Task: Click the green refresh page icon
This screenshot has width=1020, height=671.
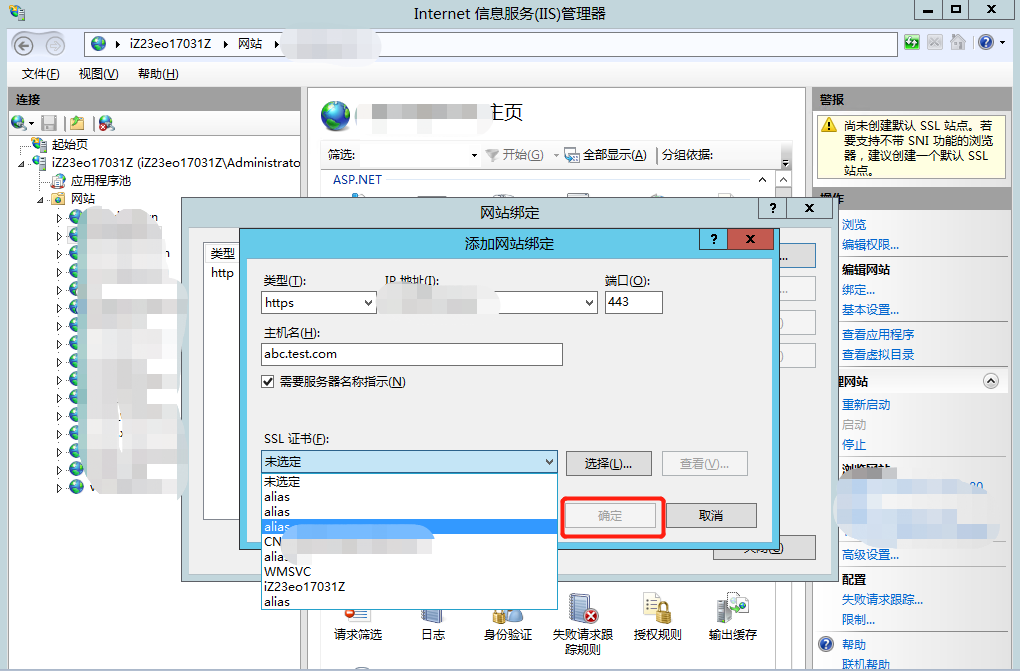Action: coord(912,43)
